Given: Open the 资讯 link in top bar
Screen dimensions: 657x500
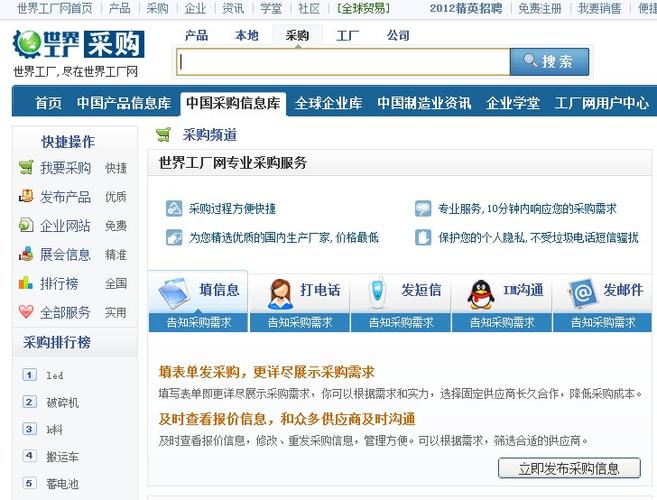Looking at the screenshot, I should click(x=233, y=8).
